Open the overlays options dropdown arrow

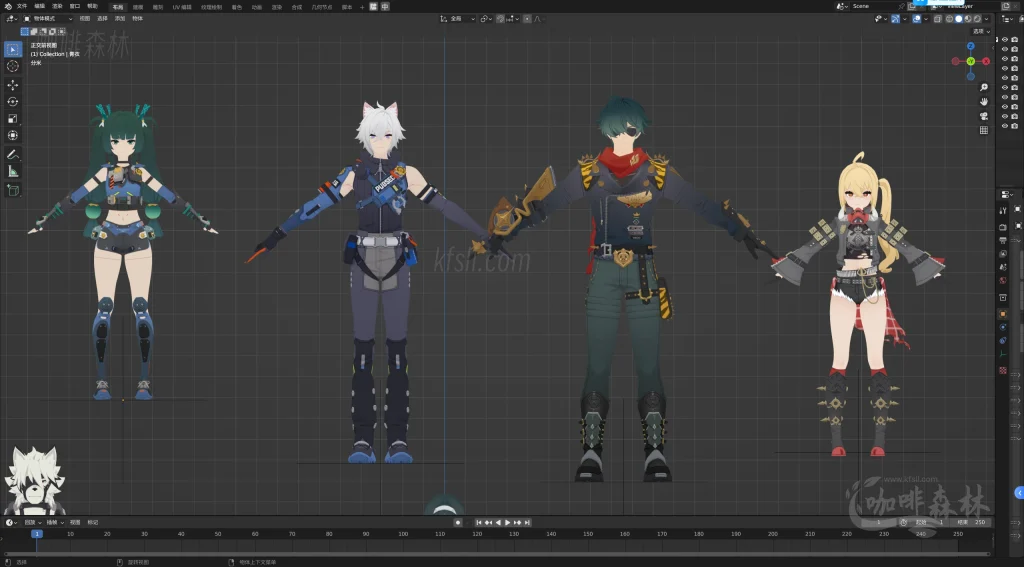(926, 19)
